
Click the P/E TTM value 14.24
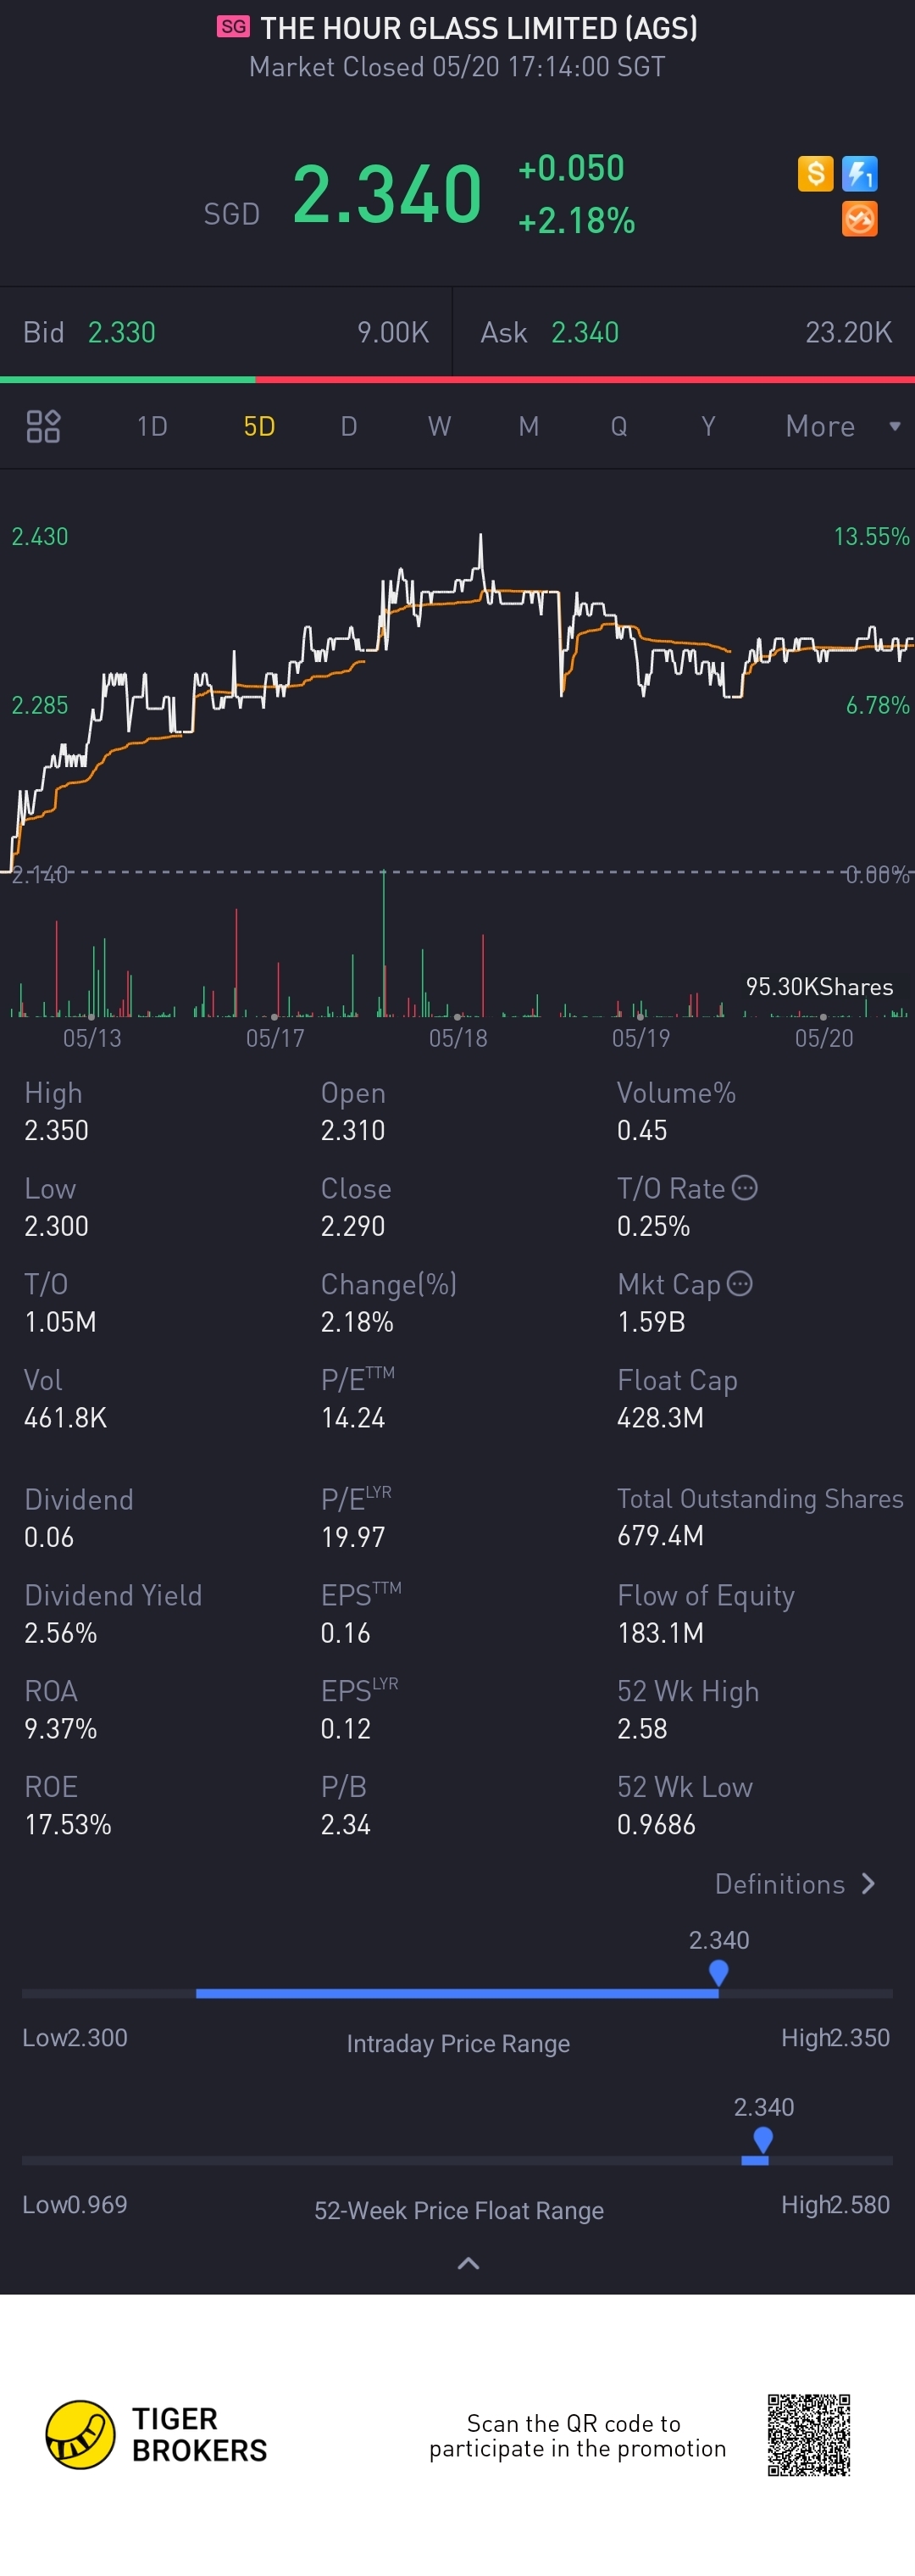[x=353, y=1418]
